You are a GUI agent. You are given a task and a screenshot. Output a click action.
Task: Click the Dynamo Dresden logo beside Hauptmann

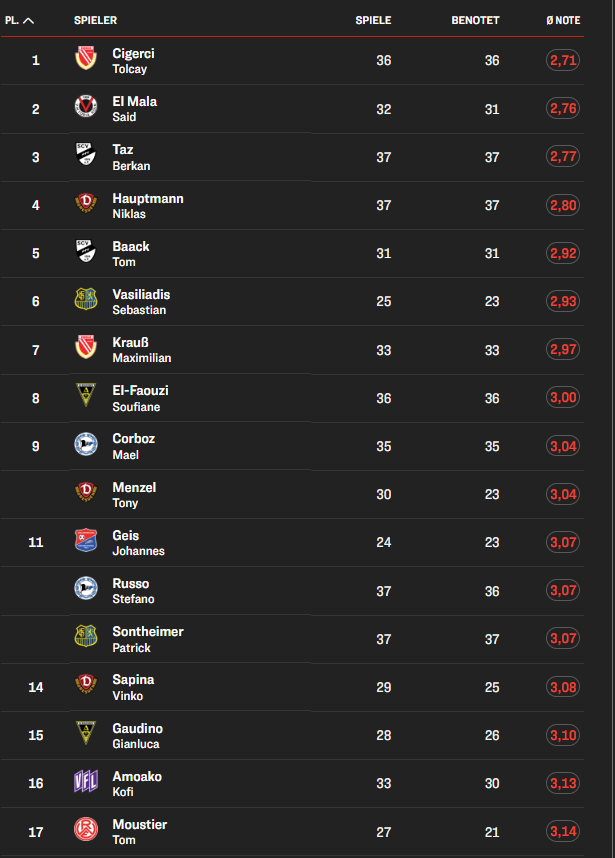tap(86, 205)
